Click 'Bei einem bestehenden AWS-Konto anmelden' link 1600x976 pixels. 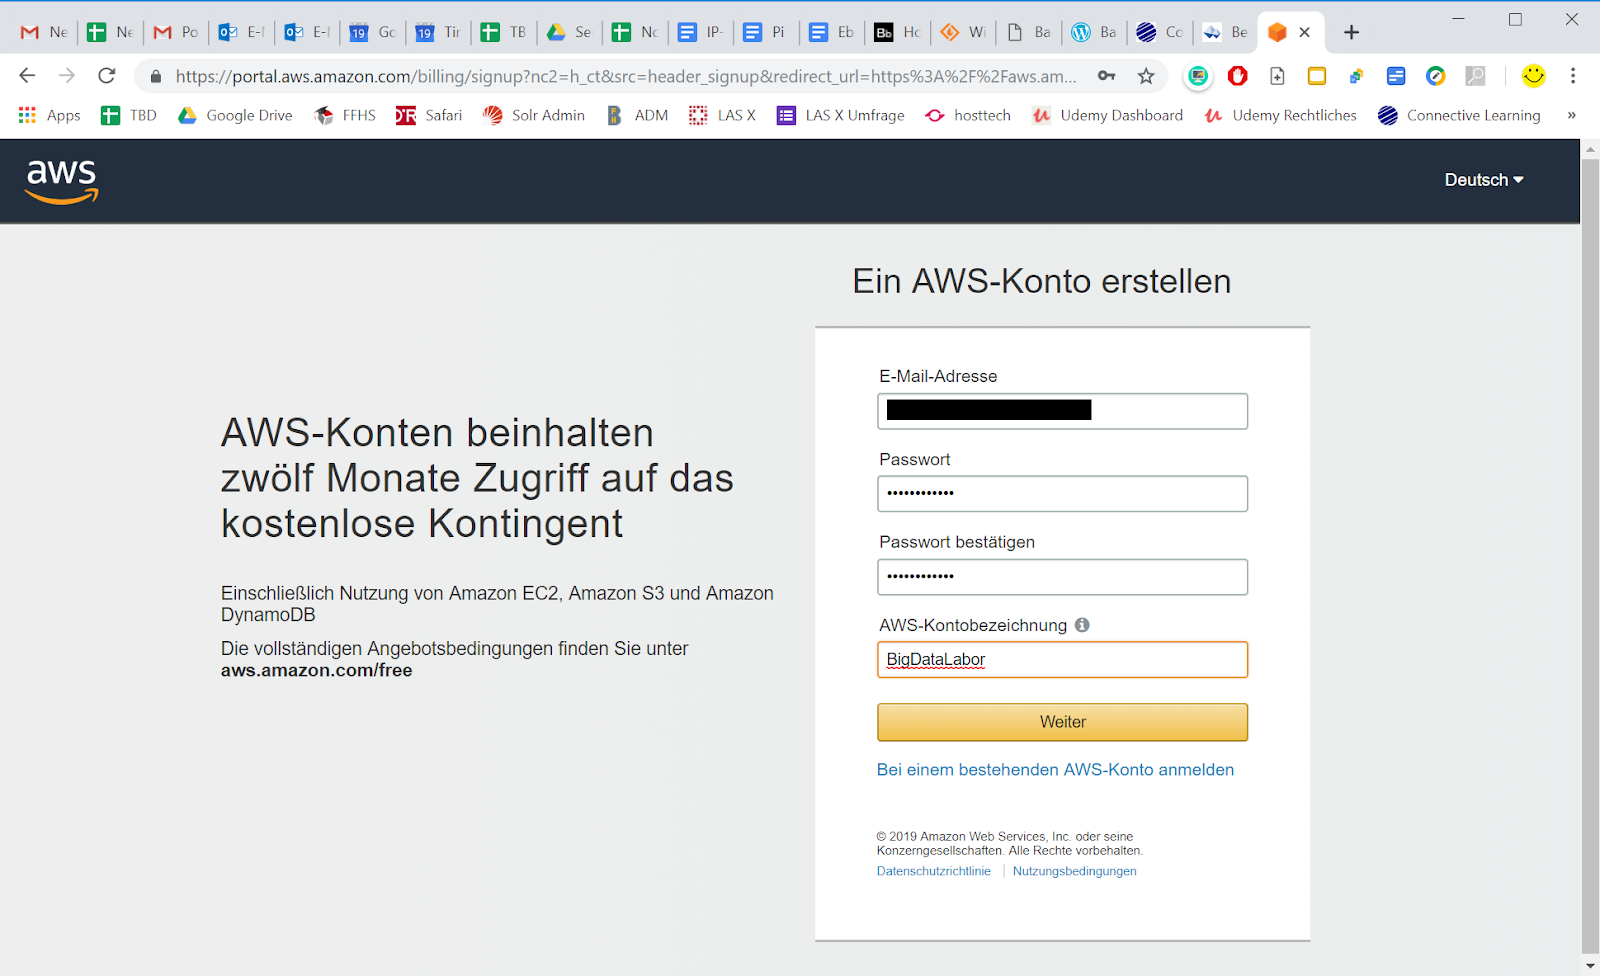coord(1055,770)
